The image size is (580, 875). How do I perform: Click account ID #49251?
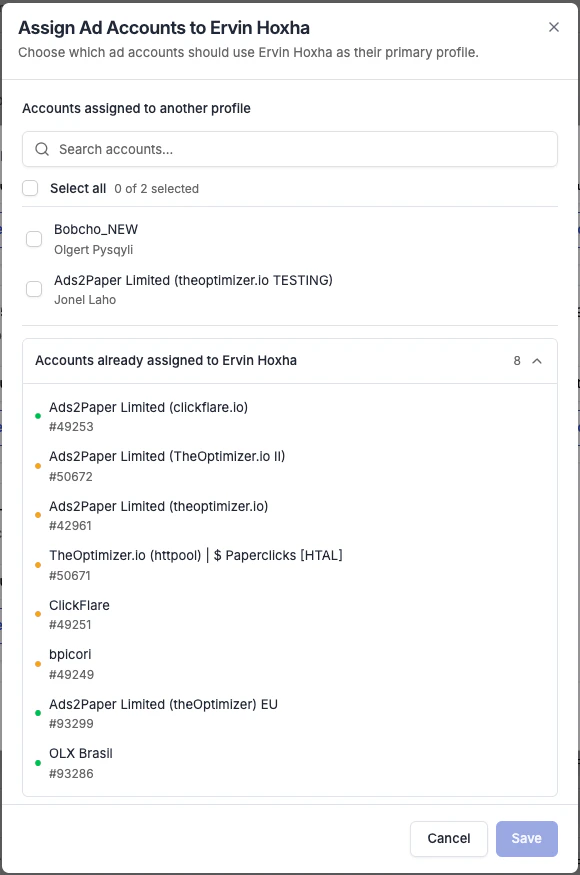(x=70, y=624)
